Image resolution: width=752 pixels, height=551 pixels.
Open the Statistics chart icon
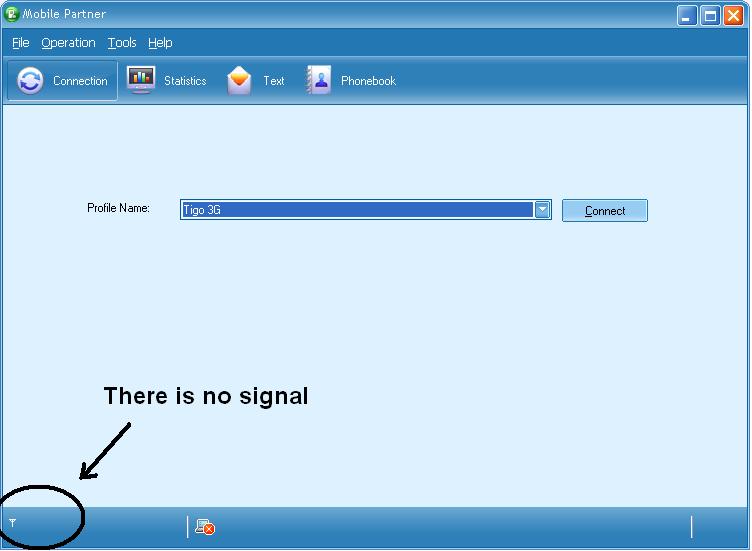coord(141,81)
